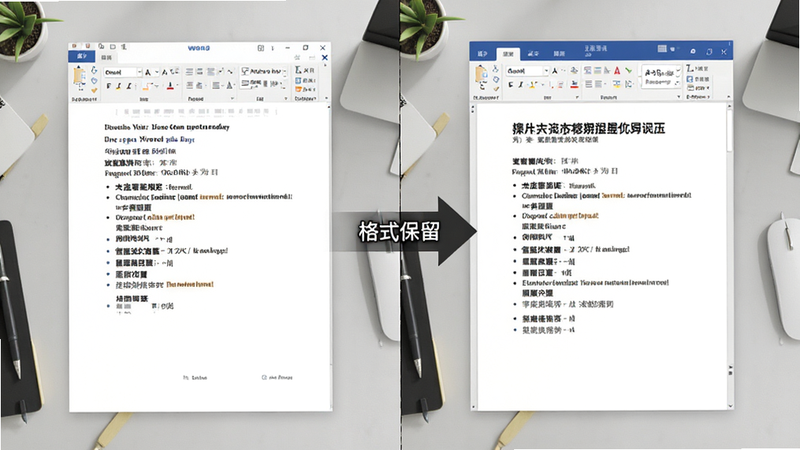Collapse the ribbon in the right window
This screenshot has width=800, height=450.
point(729,96)
